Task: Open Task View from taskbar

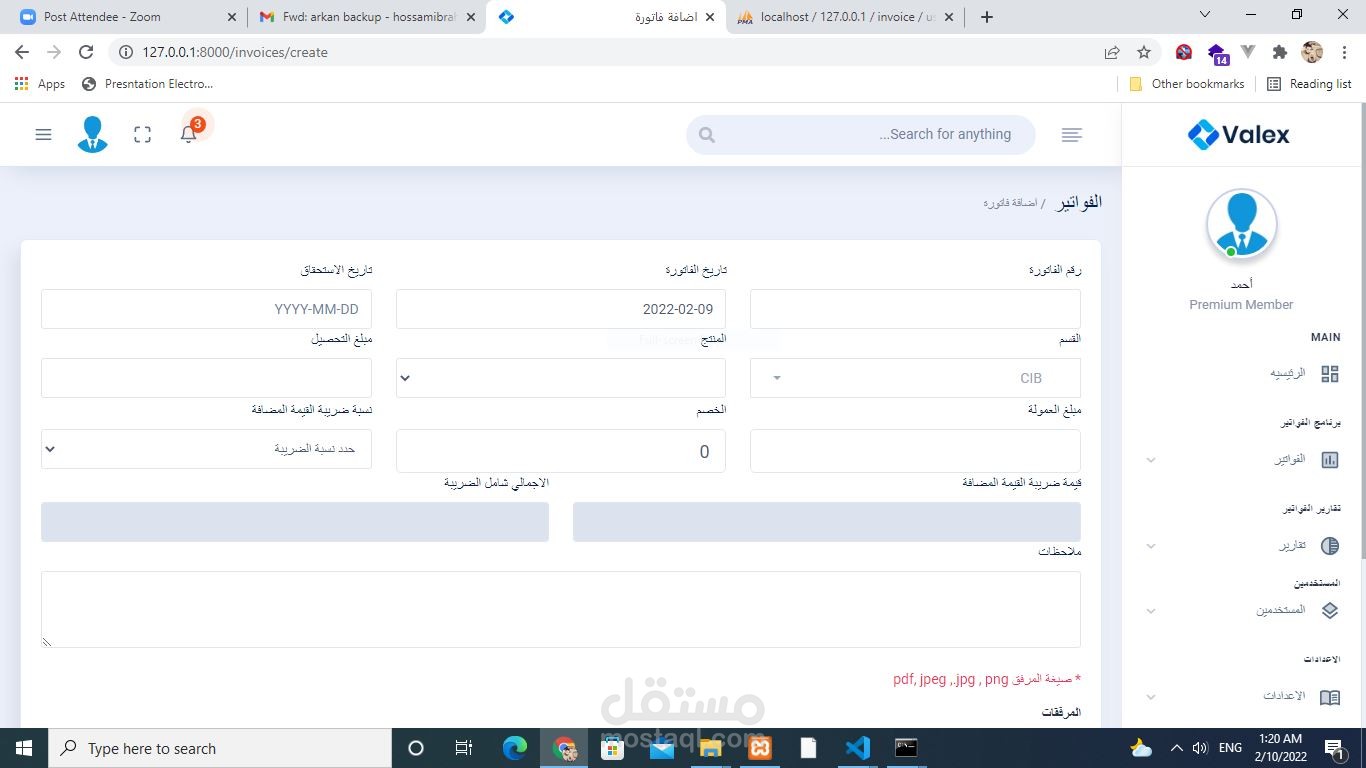Action: tap(464, 747)
